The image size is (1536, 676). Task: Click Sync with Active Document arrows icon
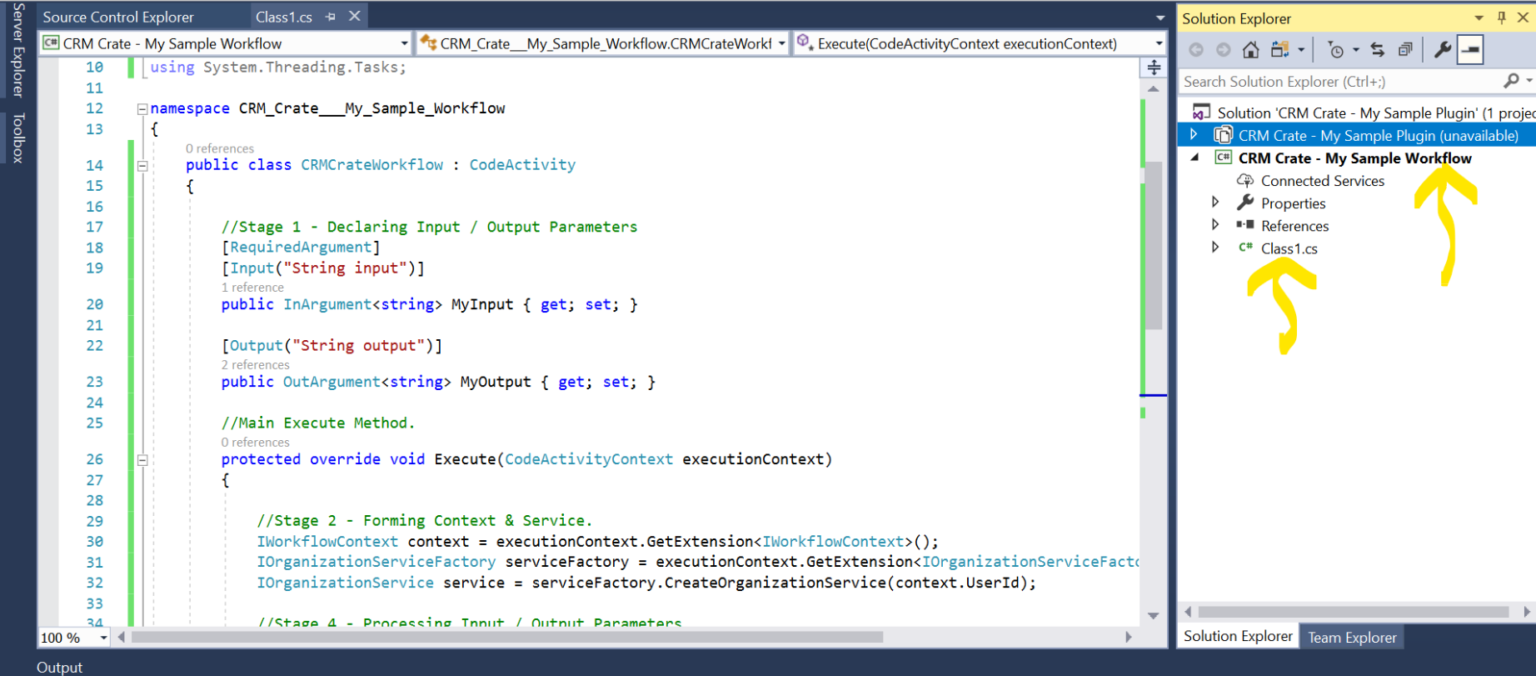(1377, 50)
